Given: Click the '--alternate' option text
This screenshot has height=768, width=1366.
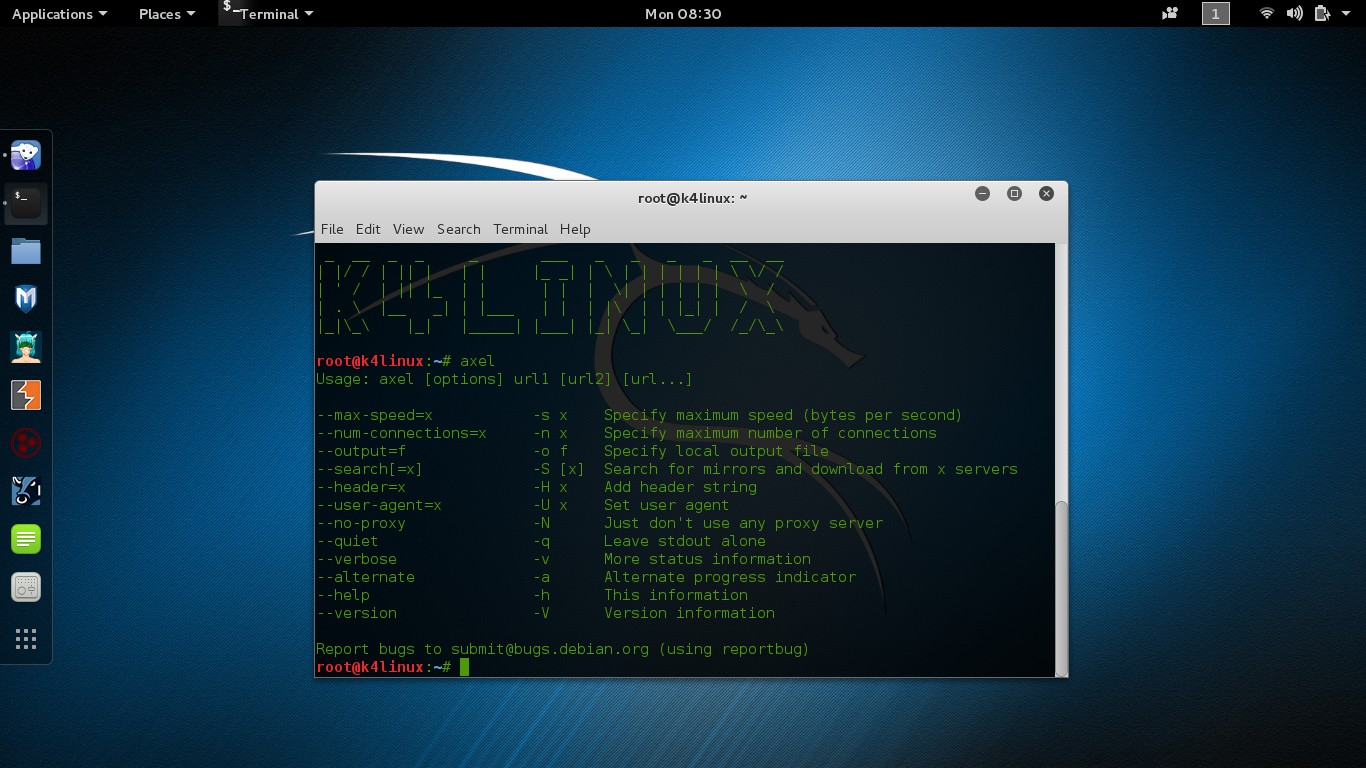Looking at the screenshot, I should [x=365, y=577].
